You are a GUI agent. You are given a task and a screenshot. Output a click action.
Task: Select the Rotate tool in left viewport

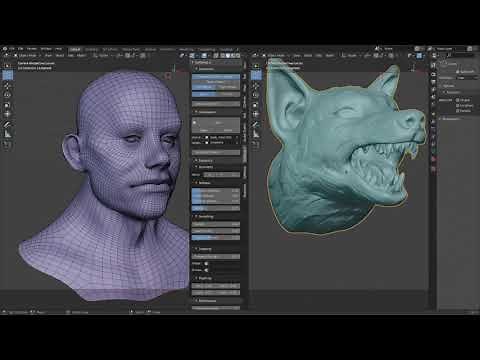pos(7,94)
